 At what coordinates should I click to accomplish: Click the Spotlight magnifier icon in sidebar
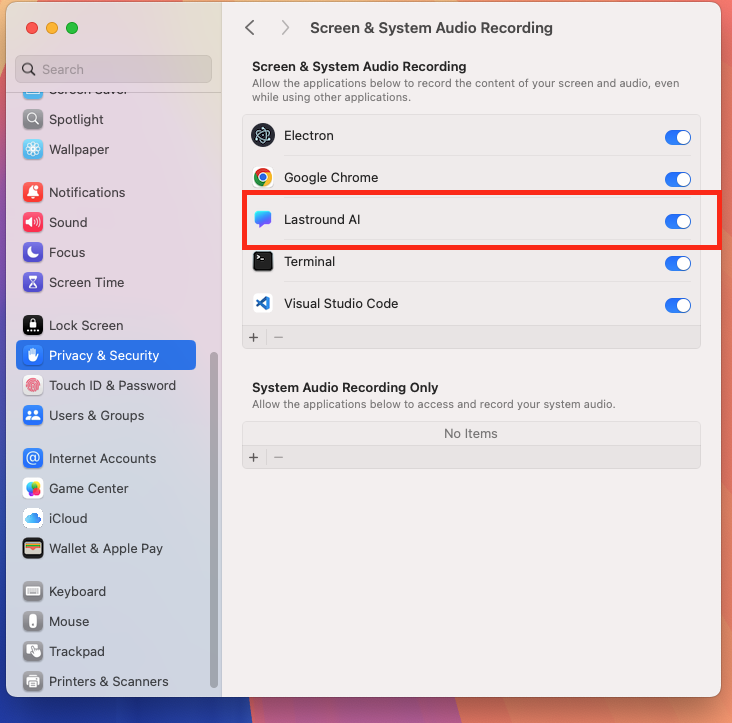pos(33,119)
